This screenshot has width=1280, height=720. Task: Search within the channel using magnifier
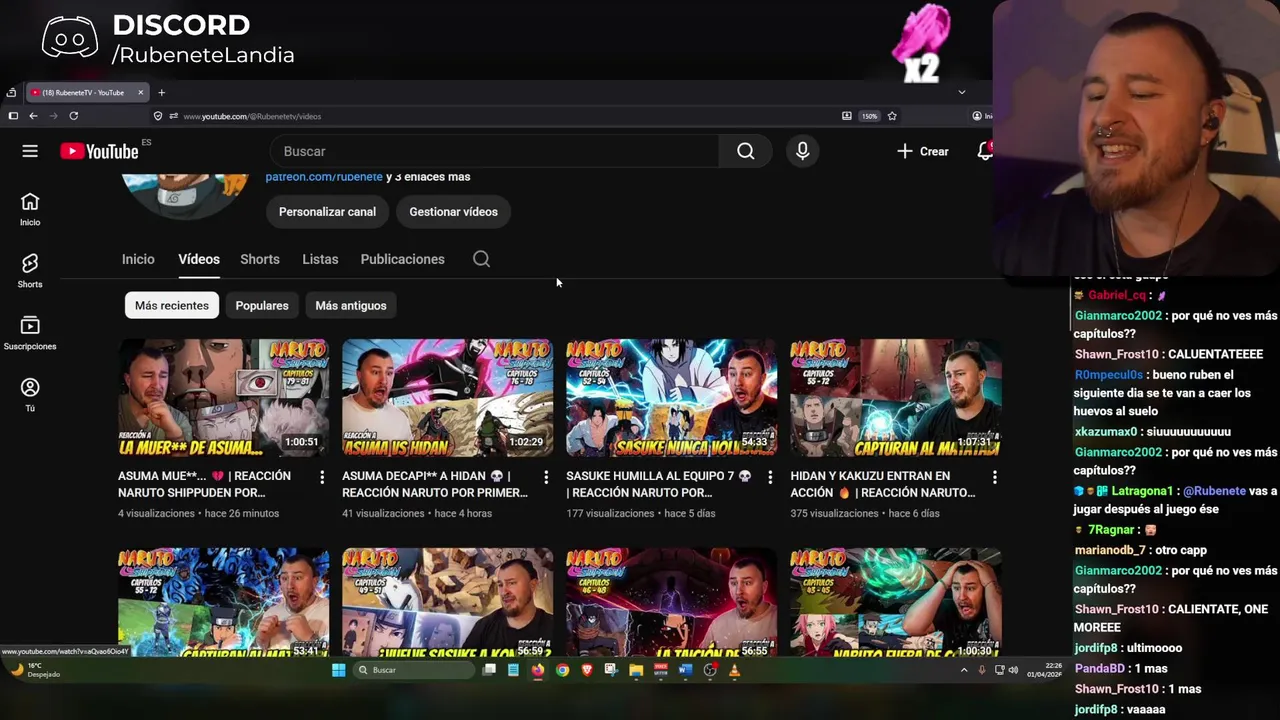coord(481,259)
